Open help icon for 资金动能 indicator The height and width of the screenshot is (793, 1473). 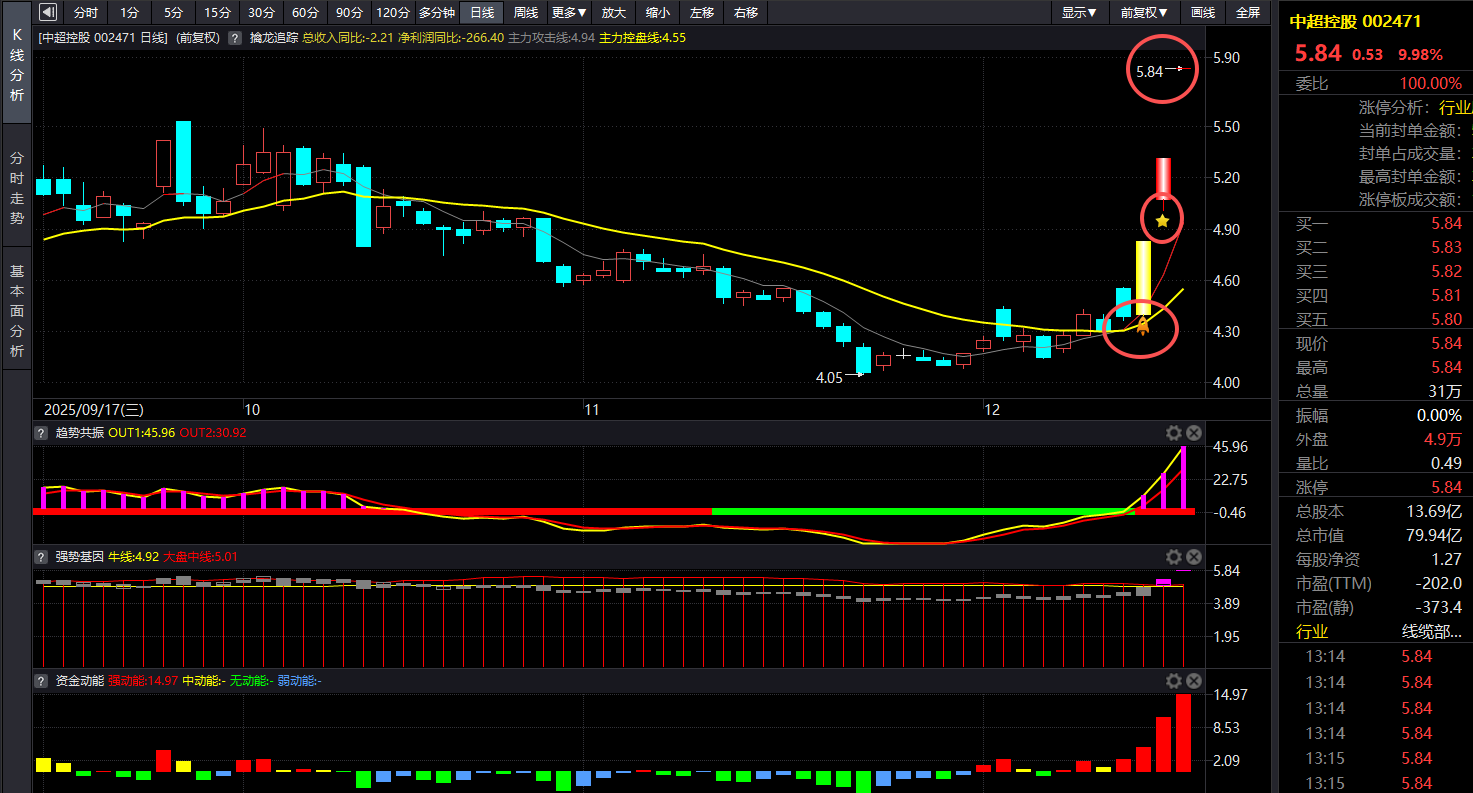coord(41,681)
